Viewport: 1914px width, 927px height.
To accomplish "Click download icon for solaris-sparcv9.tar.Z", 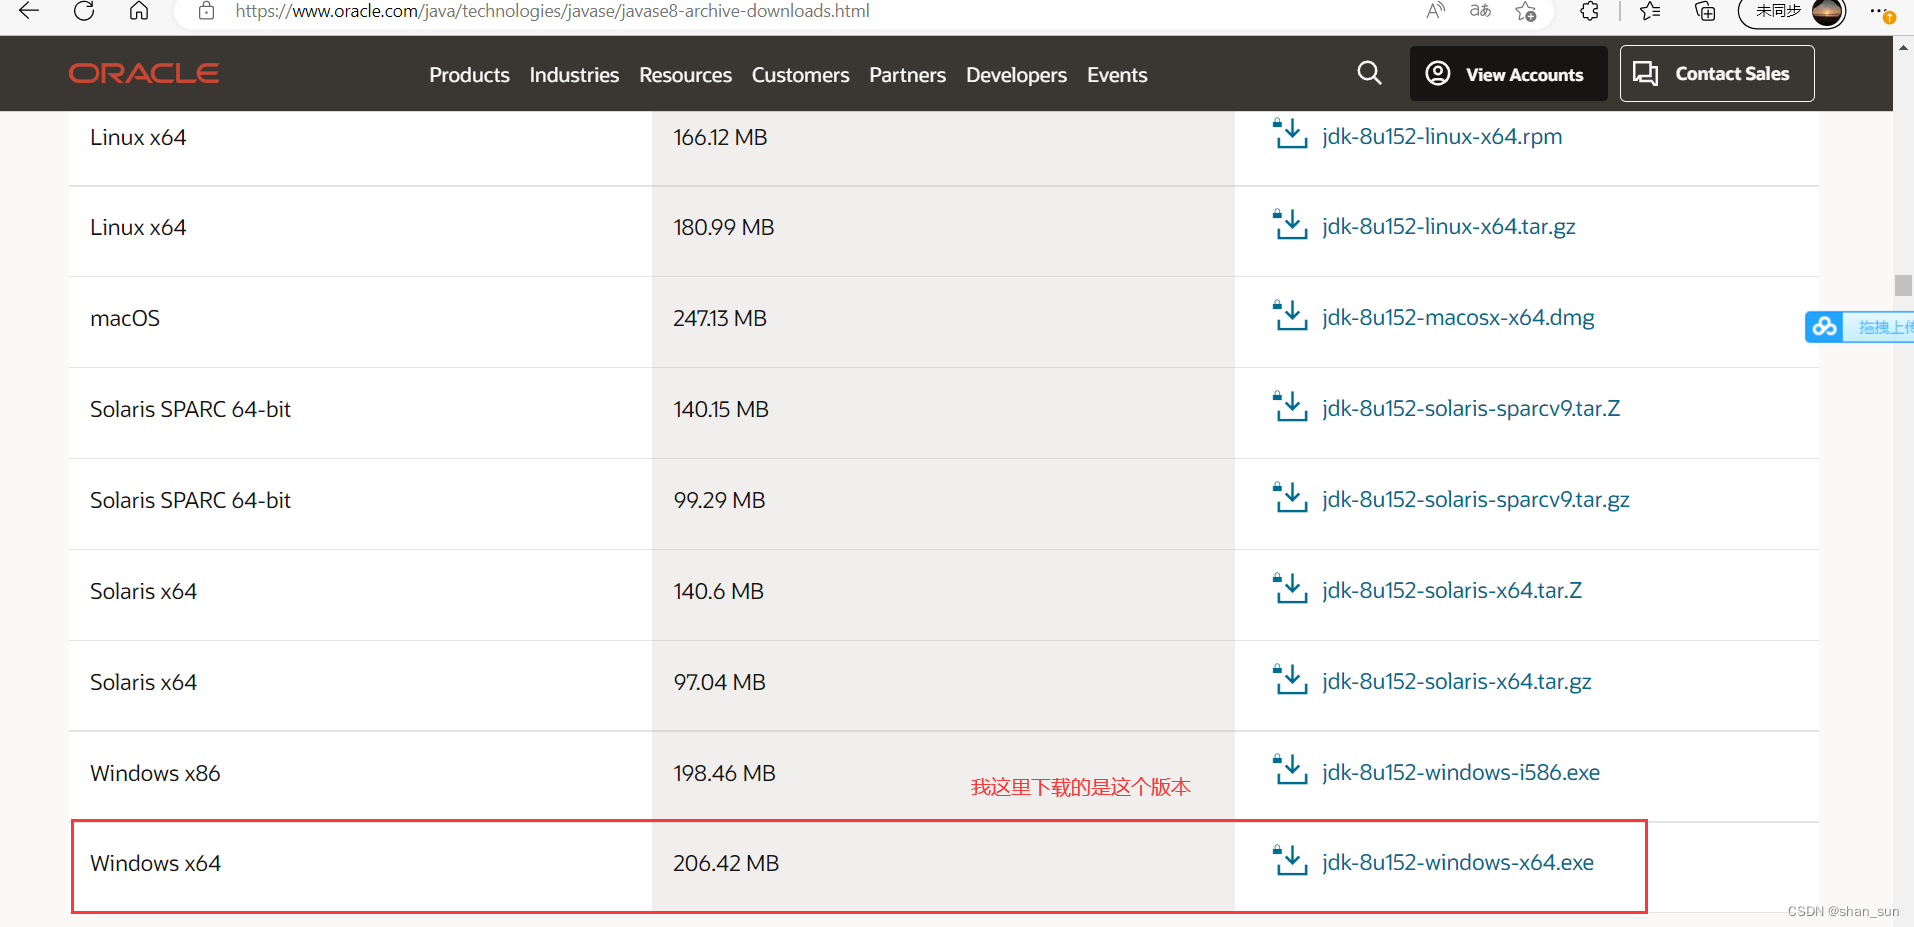I will click(x=1290, y=406).
